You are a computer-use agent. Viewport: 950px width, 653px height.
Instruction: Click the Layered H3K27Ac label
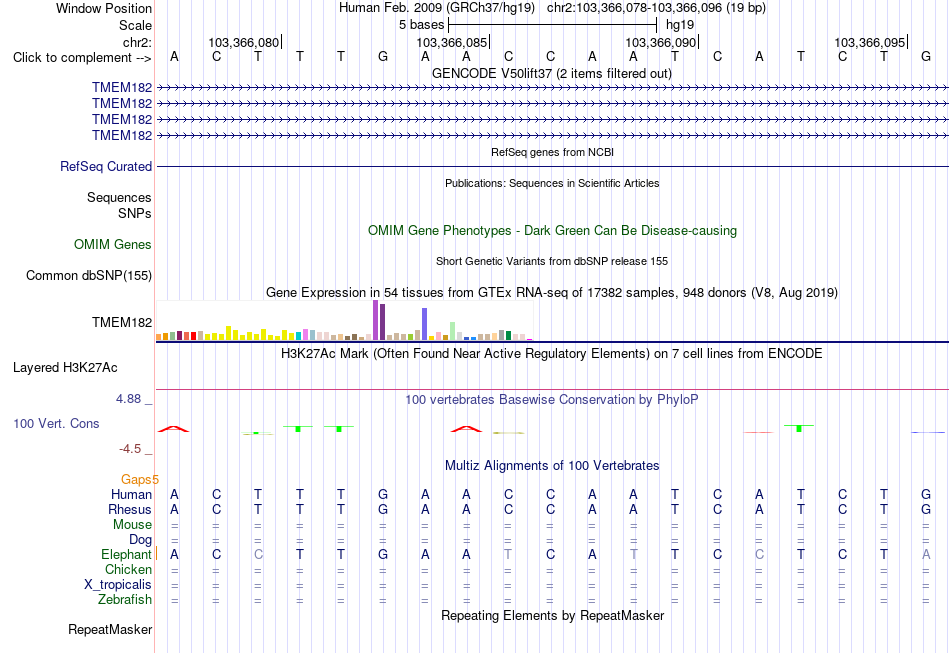(65, 368)
